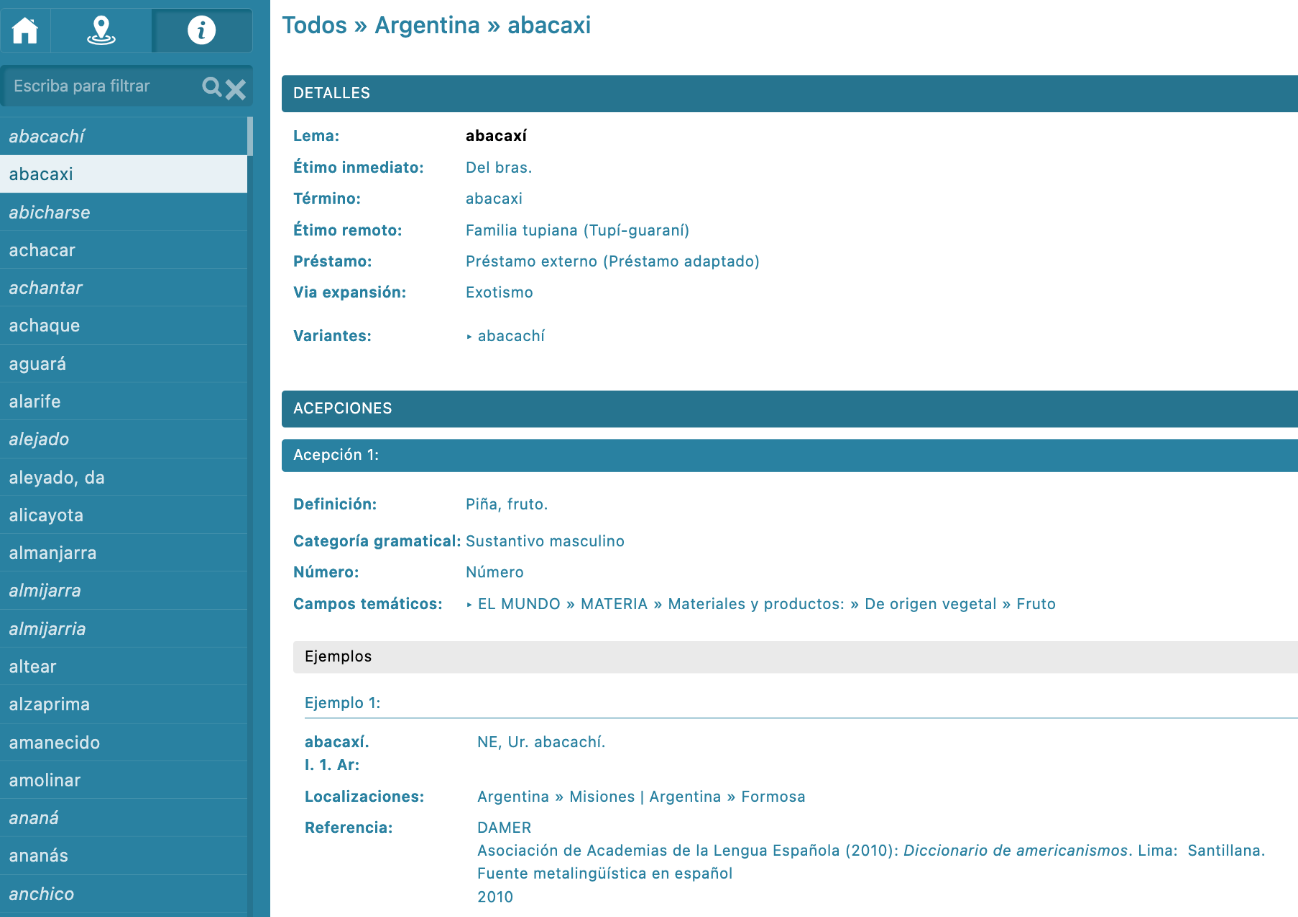Click the magnifying glass search icon
This screenshot has height=917, width=1298.
(212, 88)
